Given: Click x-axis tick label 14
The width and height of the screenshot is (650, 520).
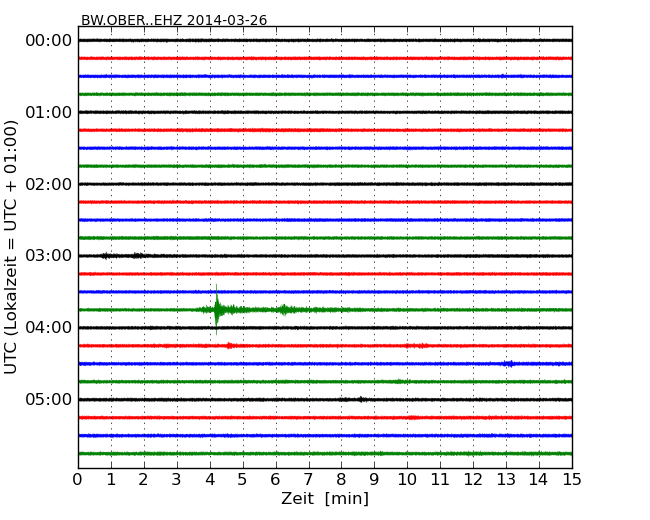Looking at the screenshot, I should [538, 480].
